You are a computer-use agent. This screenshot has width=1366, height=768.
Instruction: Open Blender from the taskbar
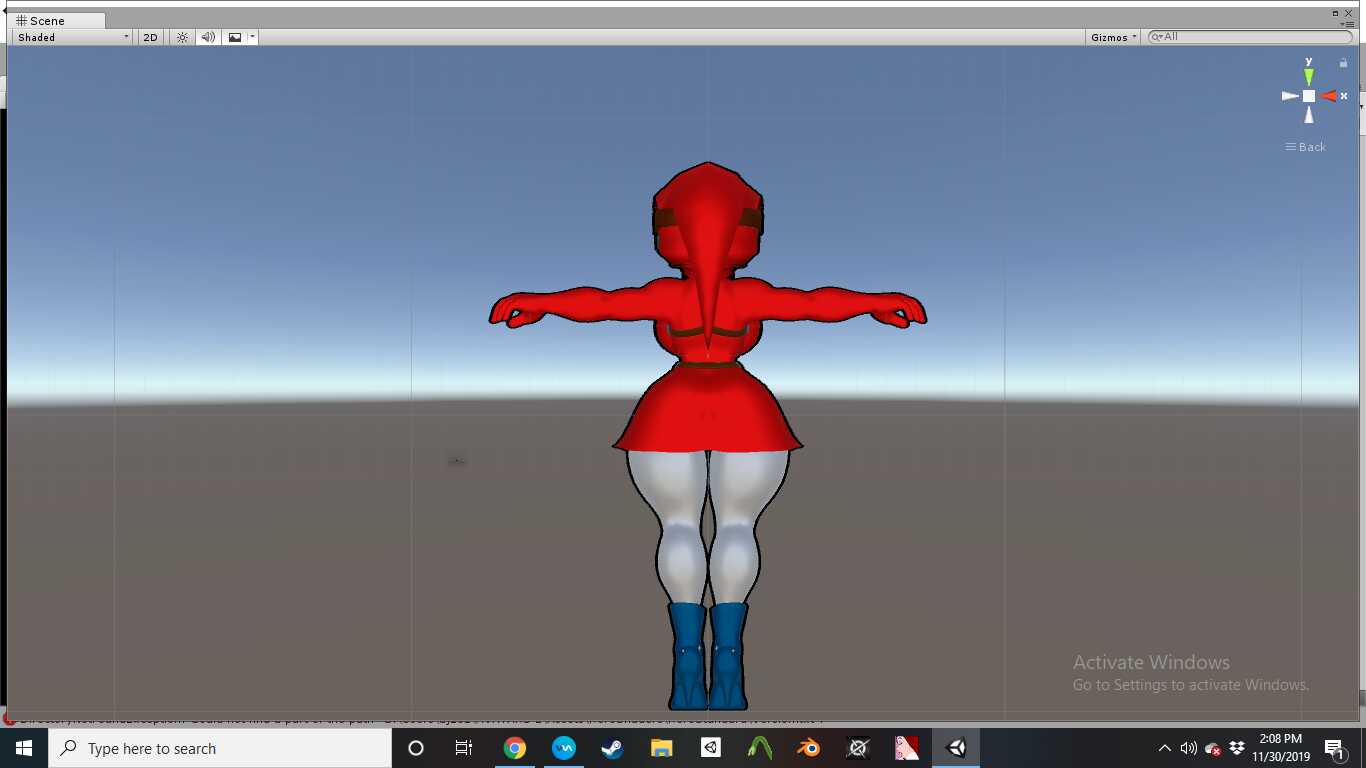(x=809, y=748)
